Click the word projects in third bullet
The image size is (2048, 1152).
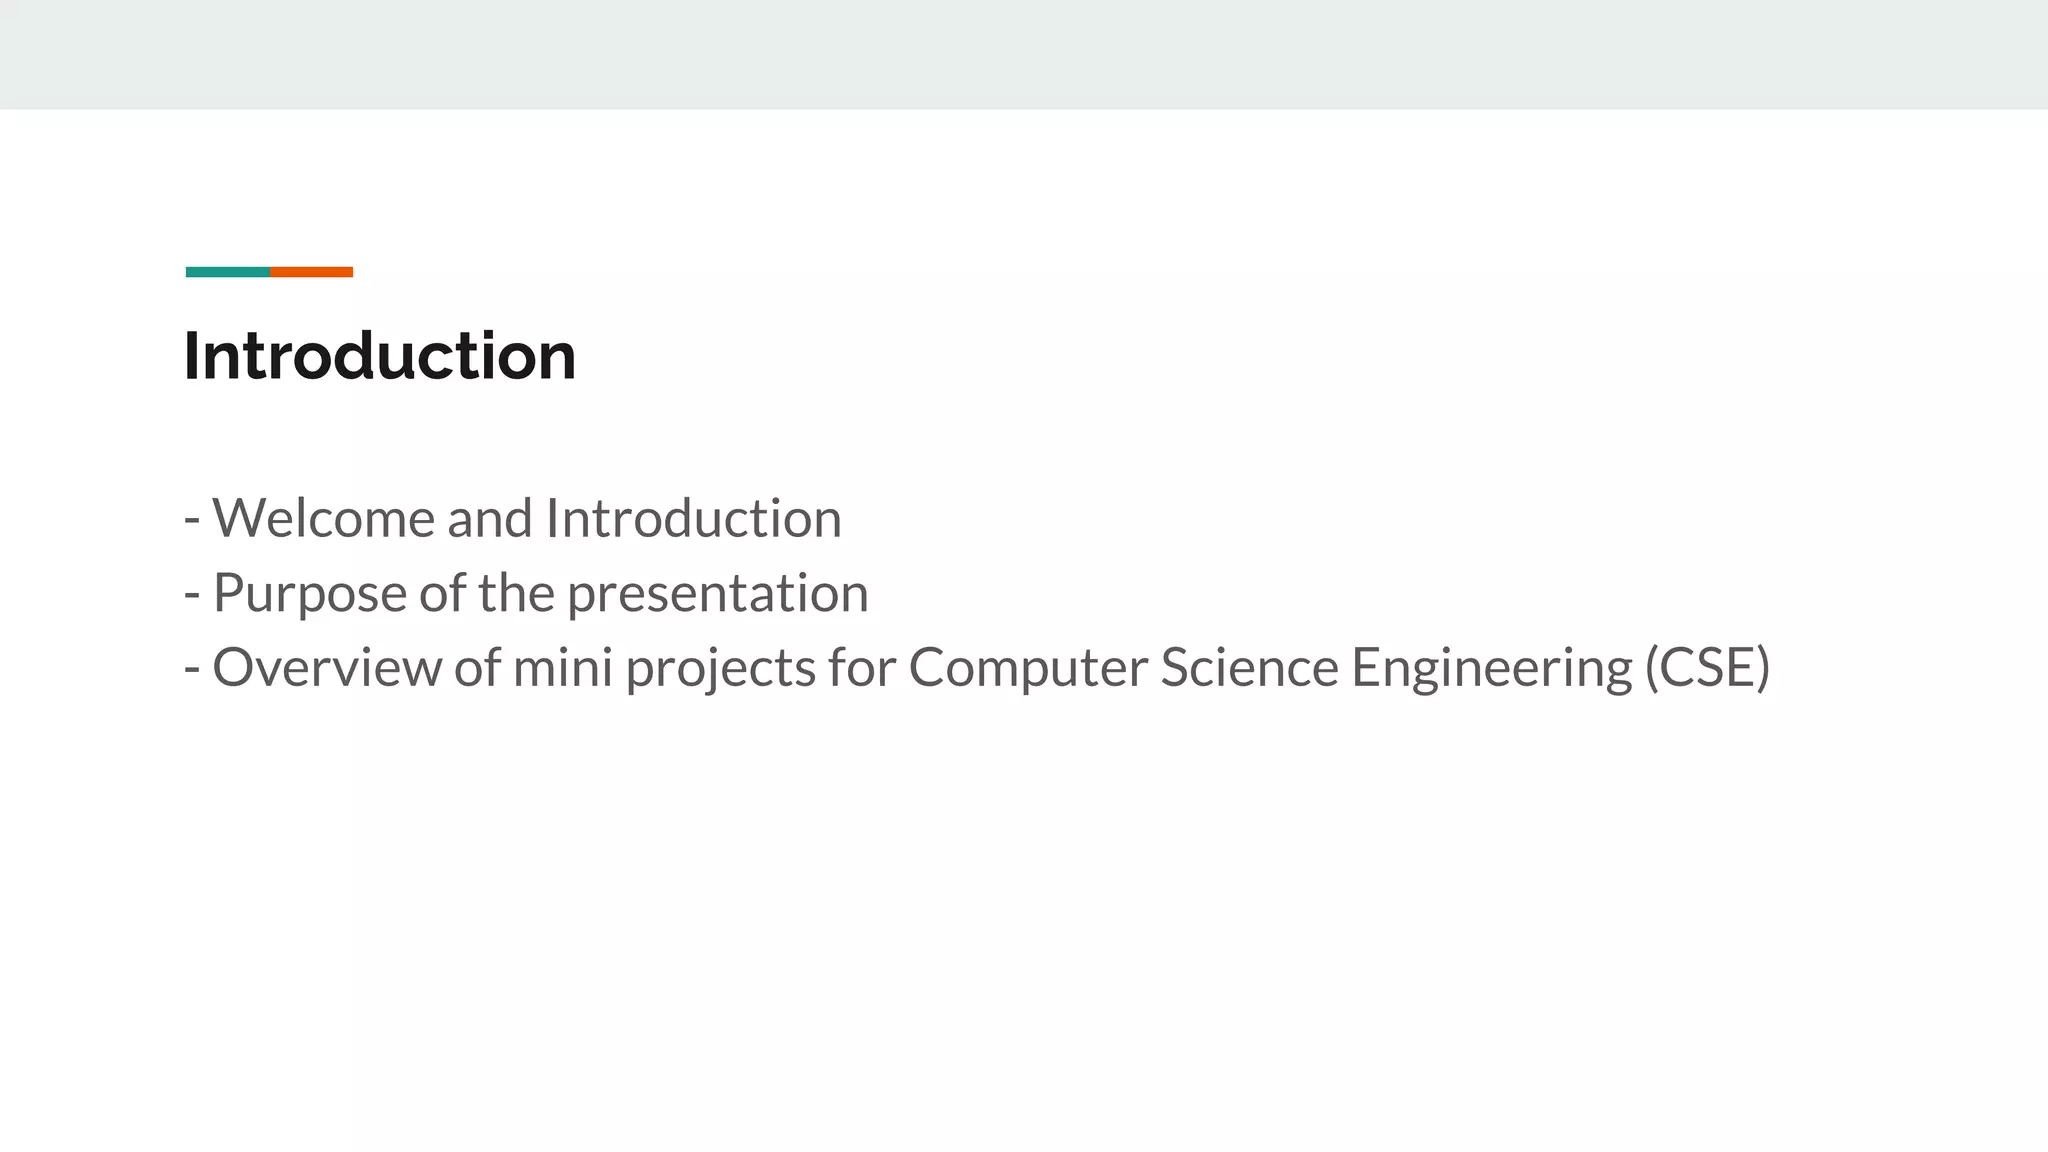[x=720, y=667]
